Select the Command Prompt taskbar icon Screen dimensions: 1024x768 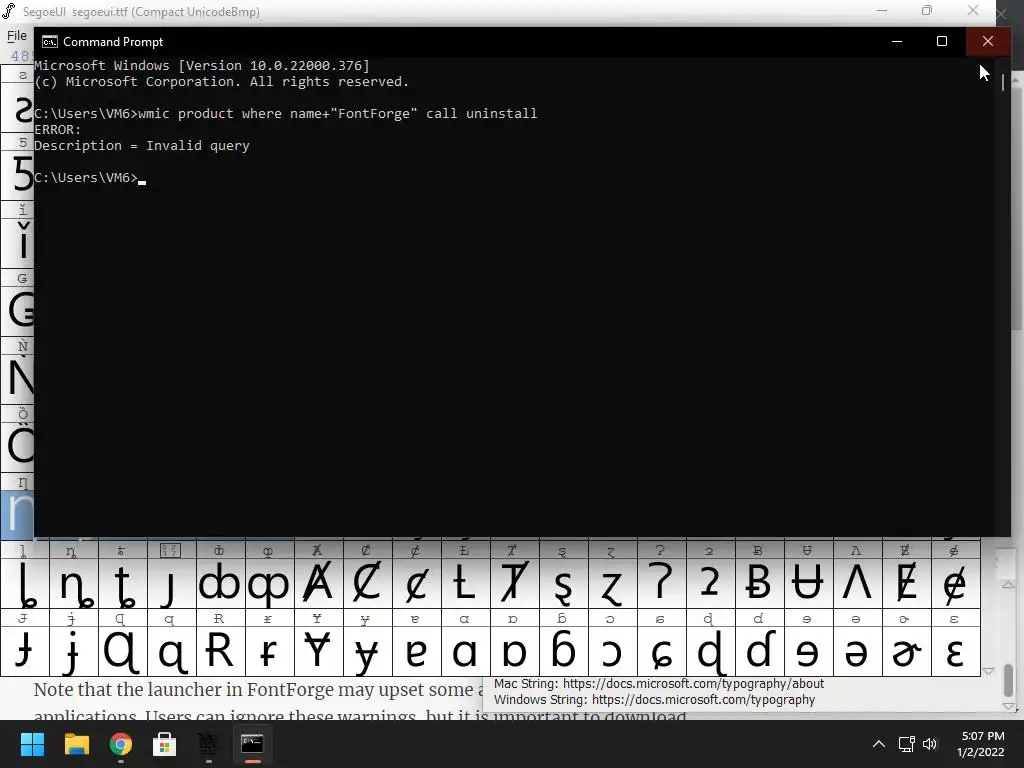pyautogui.click(x=252, y=744)
